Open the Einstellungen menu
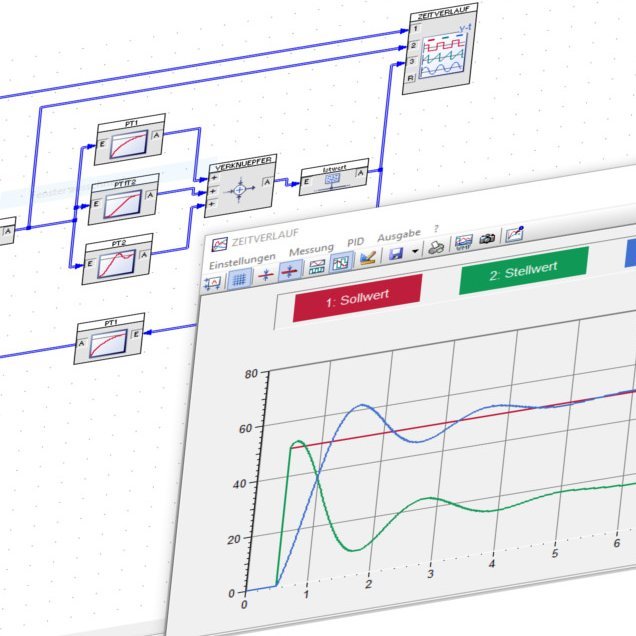The width and height of the screenshot is (636, 636). tap(242, 261)
